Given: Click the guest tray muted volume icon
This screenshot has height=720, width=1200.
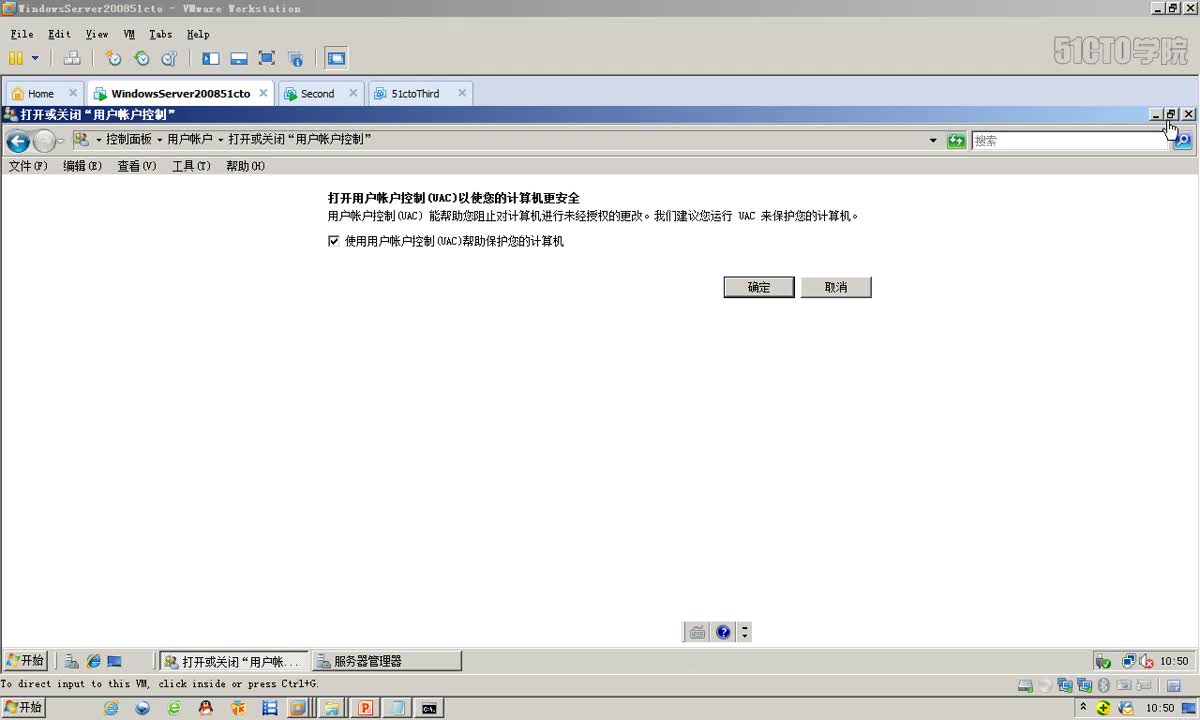Looking at the screenshot, I should coord(1147,661).
